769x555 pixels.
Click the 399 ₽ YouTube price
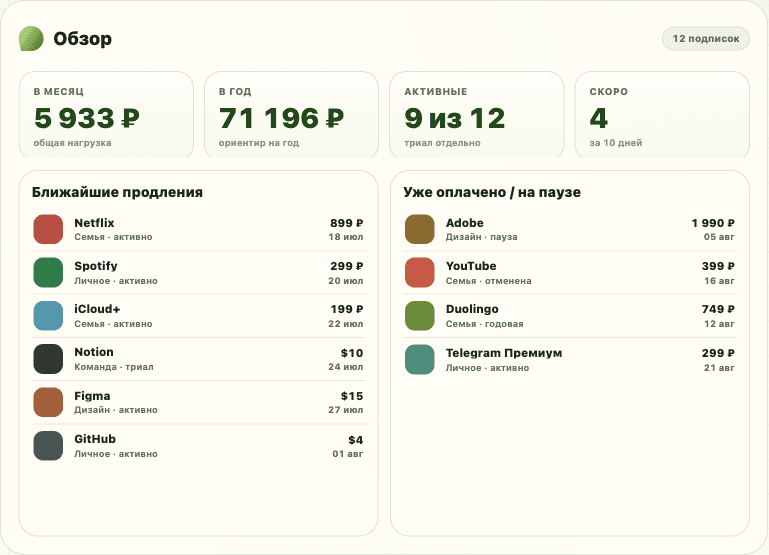[718, 266]
